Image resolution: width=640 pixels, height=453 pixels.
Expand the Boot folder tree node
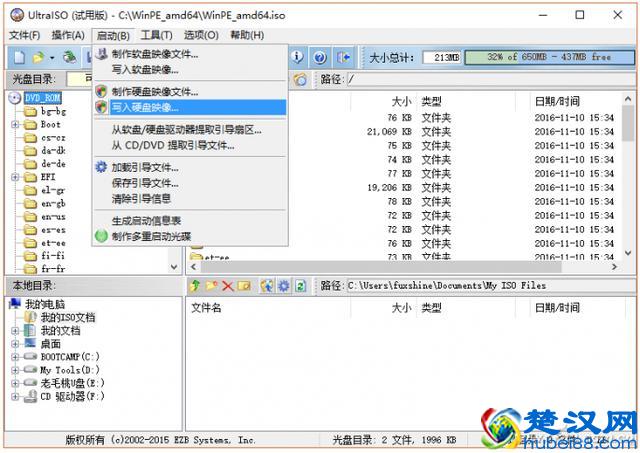pos(15,124)
